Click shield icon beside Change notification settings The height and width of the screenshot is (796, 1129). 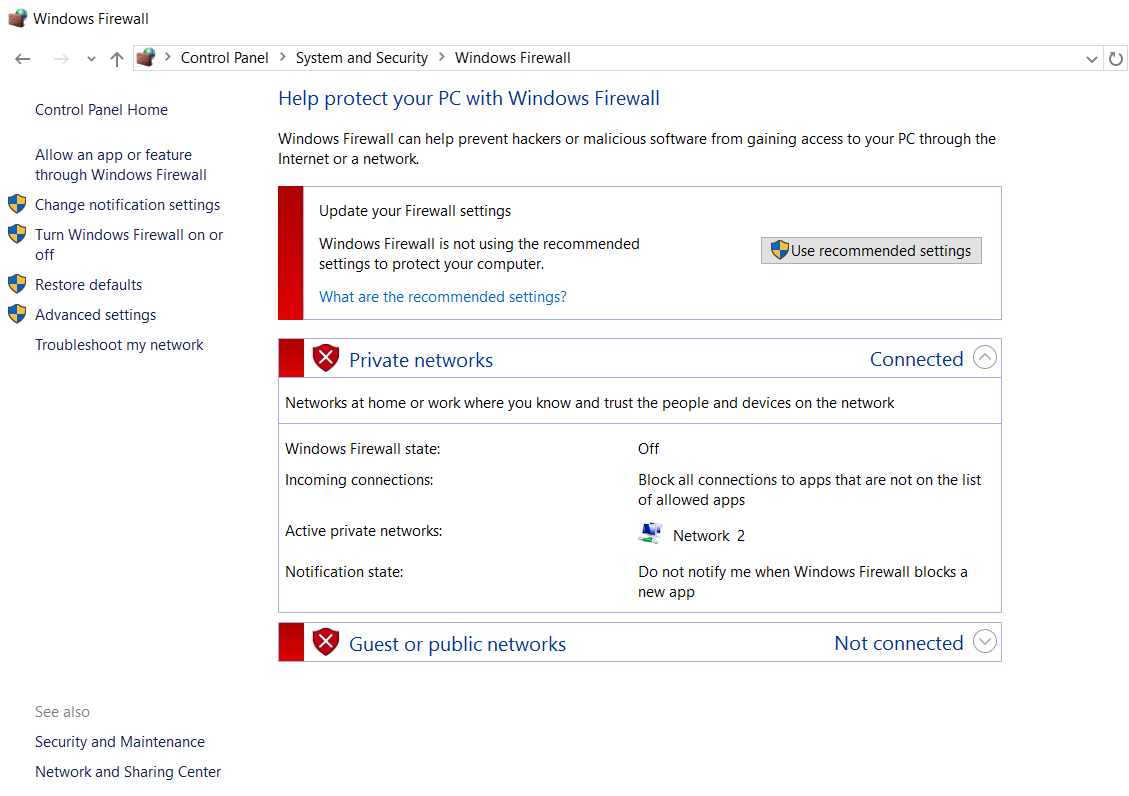(17, 204)
